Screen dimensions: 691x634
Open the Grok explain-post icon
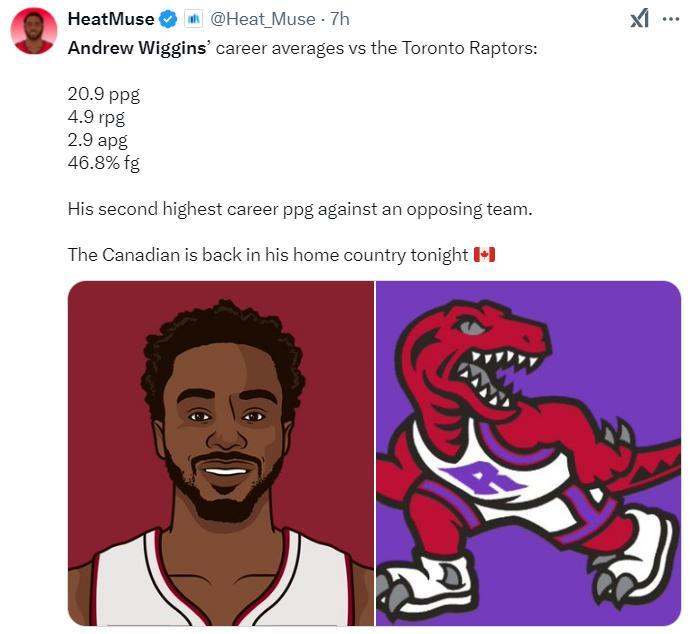pyautogui.click(x=639, y=19)
